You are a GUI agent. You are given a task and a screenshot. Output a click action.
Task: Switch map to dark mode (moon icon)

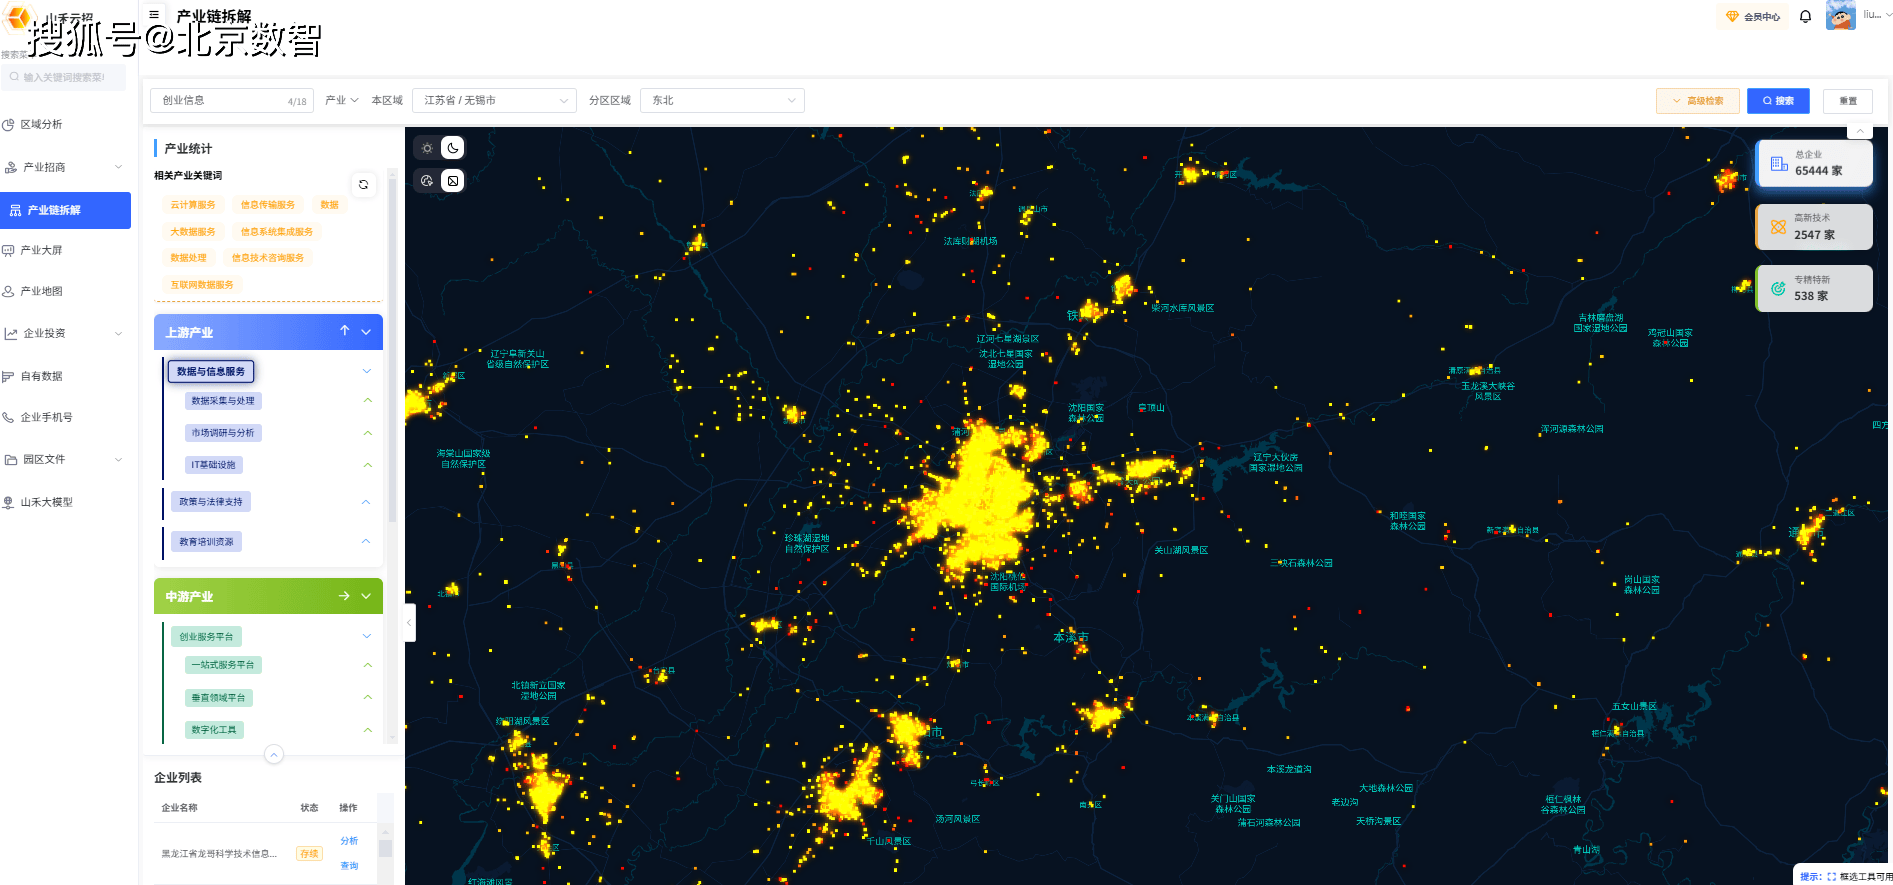[x=453, y=148]
